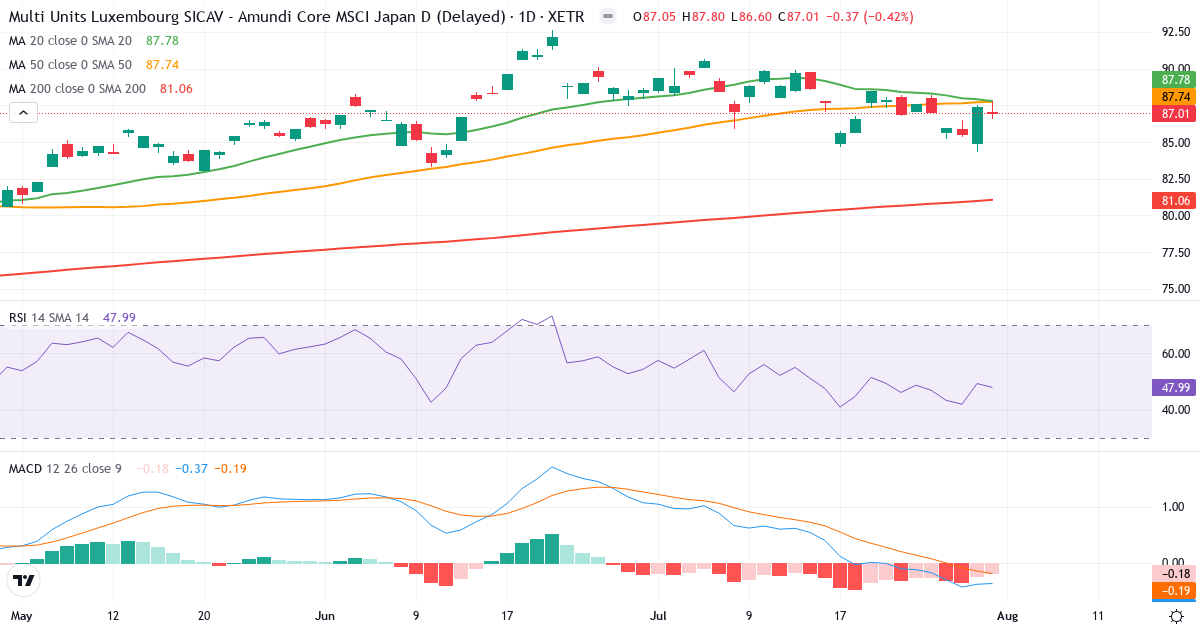Click the 11 date label on time axis
Viewport: 1200px width, 630px height.
point(1098,615)
